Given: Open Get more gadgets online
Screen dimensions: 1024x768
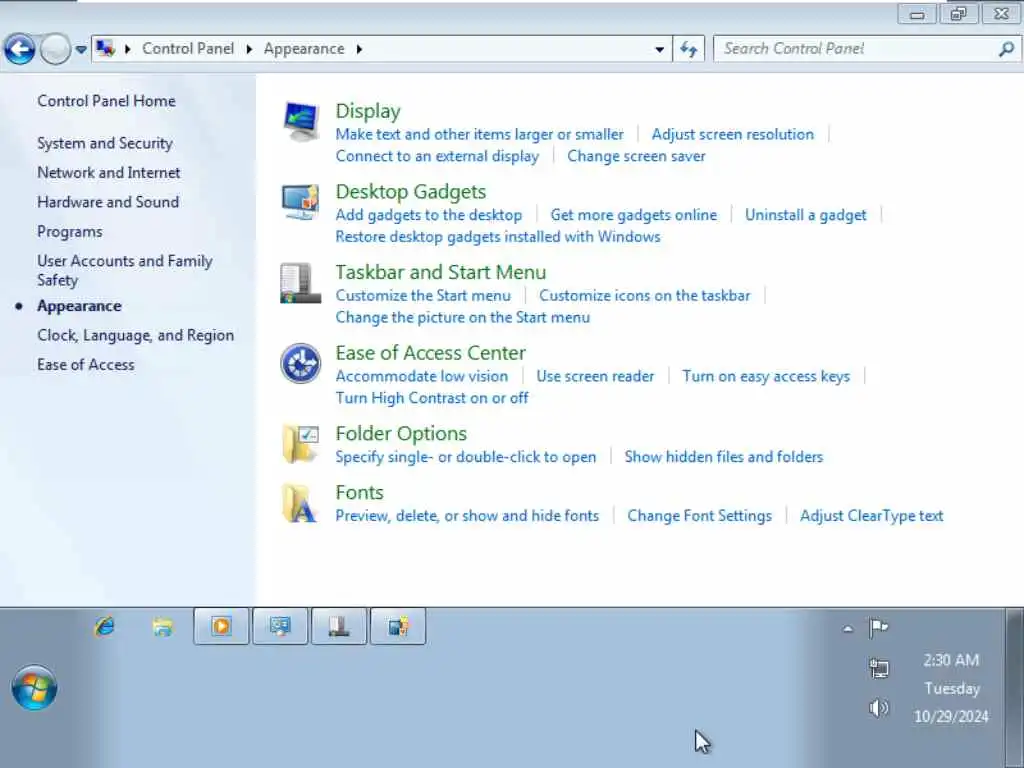Looking at the screenshot, I should click(633, 215).
